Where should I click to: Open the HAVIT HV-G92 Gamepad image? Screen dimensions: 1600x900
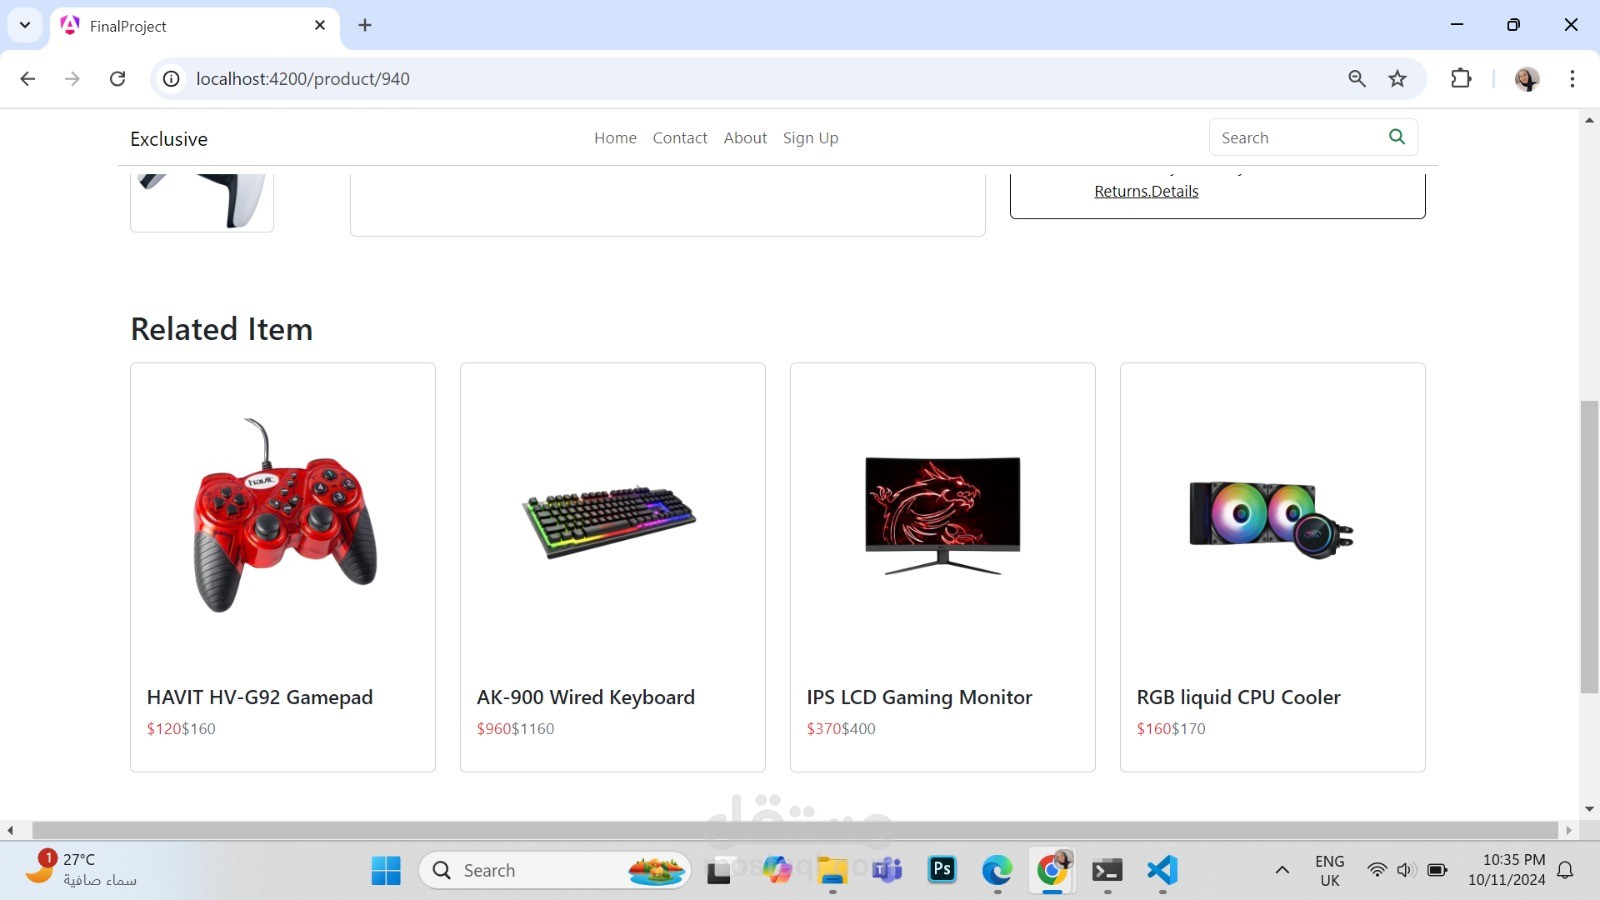(x=283, y=515)
